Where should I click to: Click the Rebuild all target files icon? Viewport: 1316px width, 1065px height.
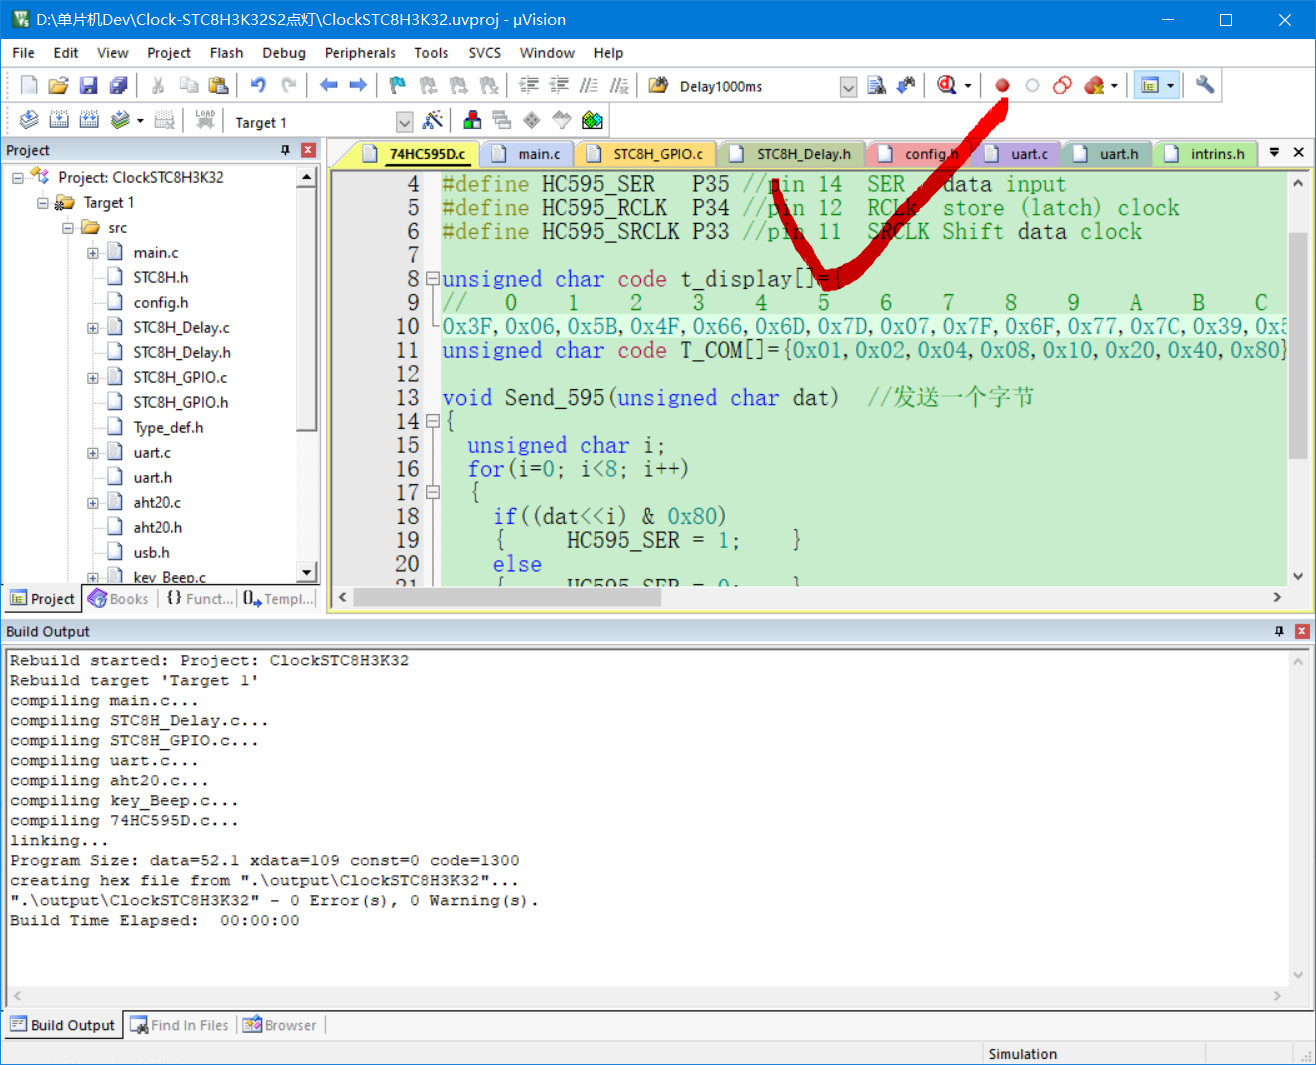[x=89, y=121]
